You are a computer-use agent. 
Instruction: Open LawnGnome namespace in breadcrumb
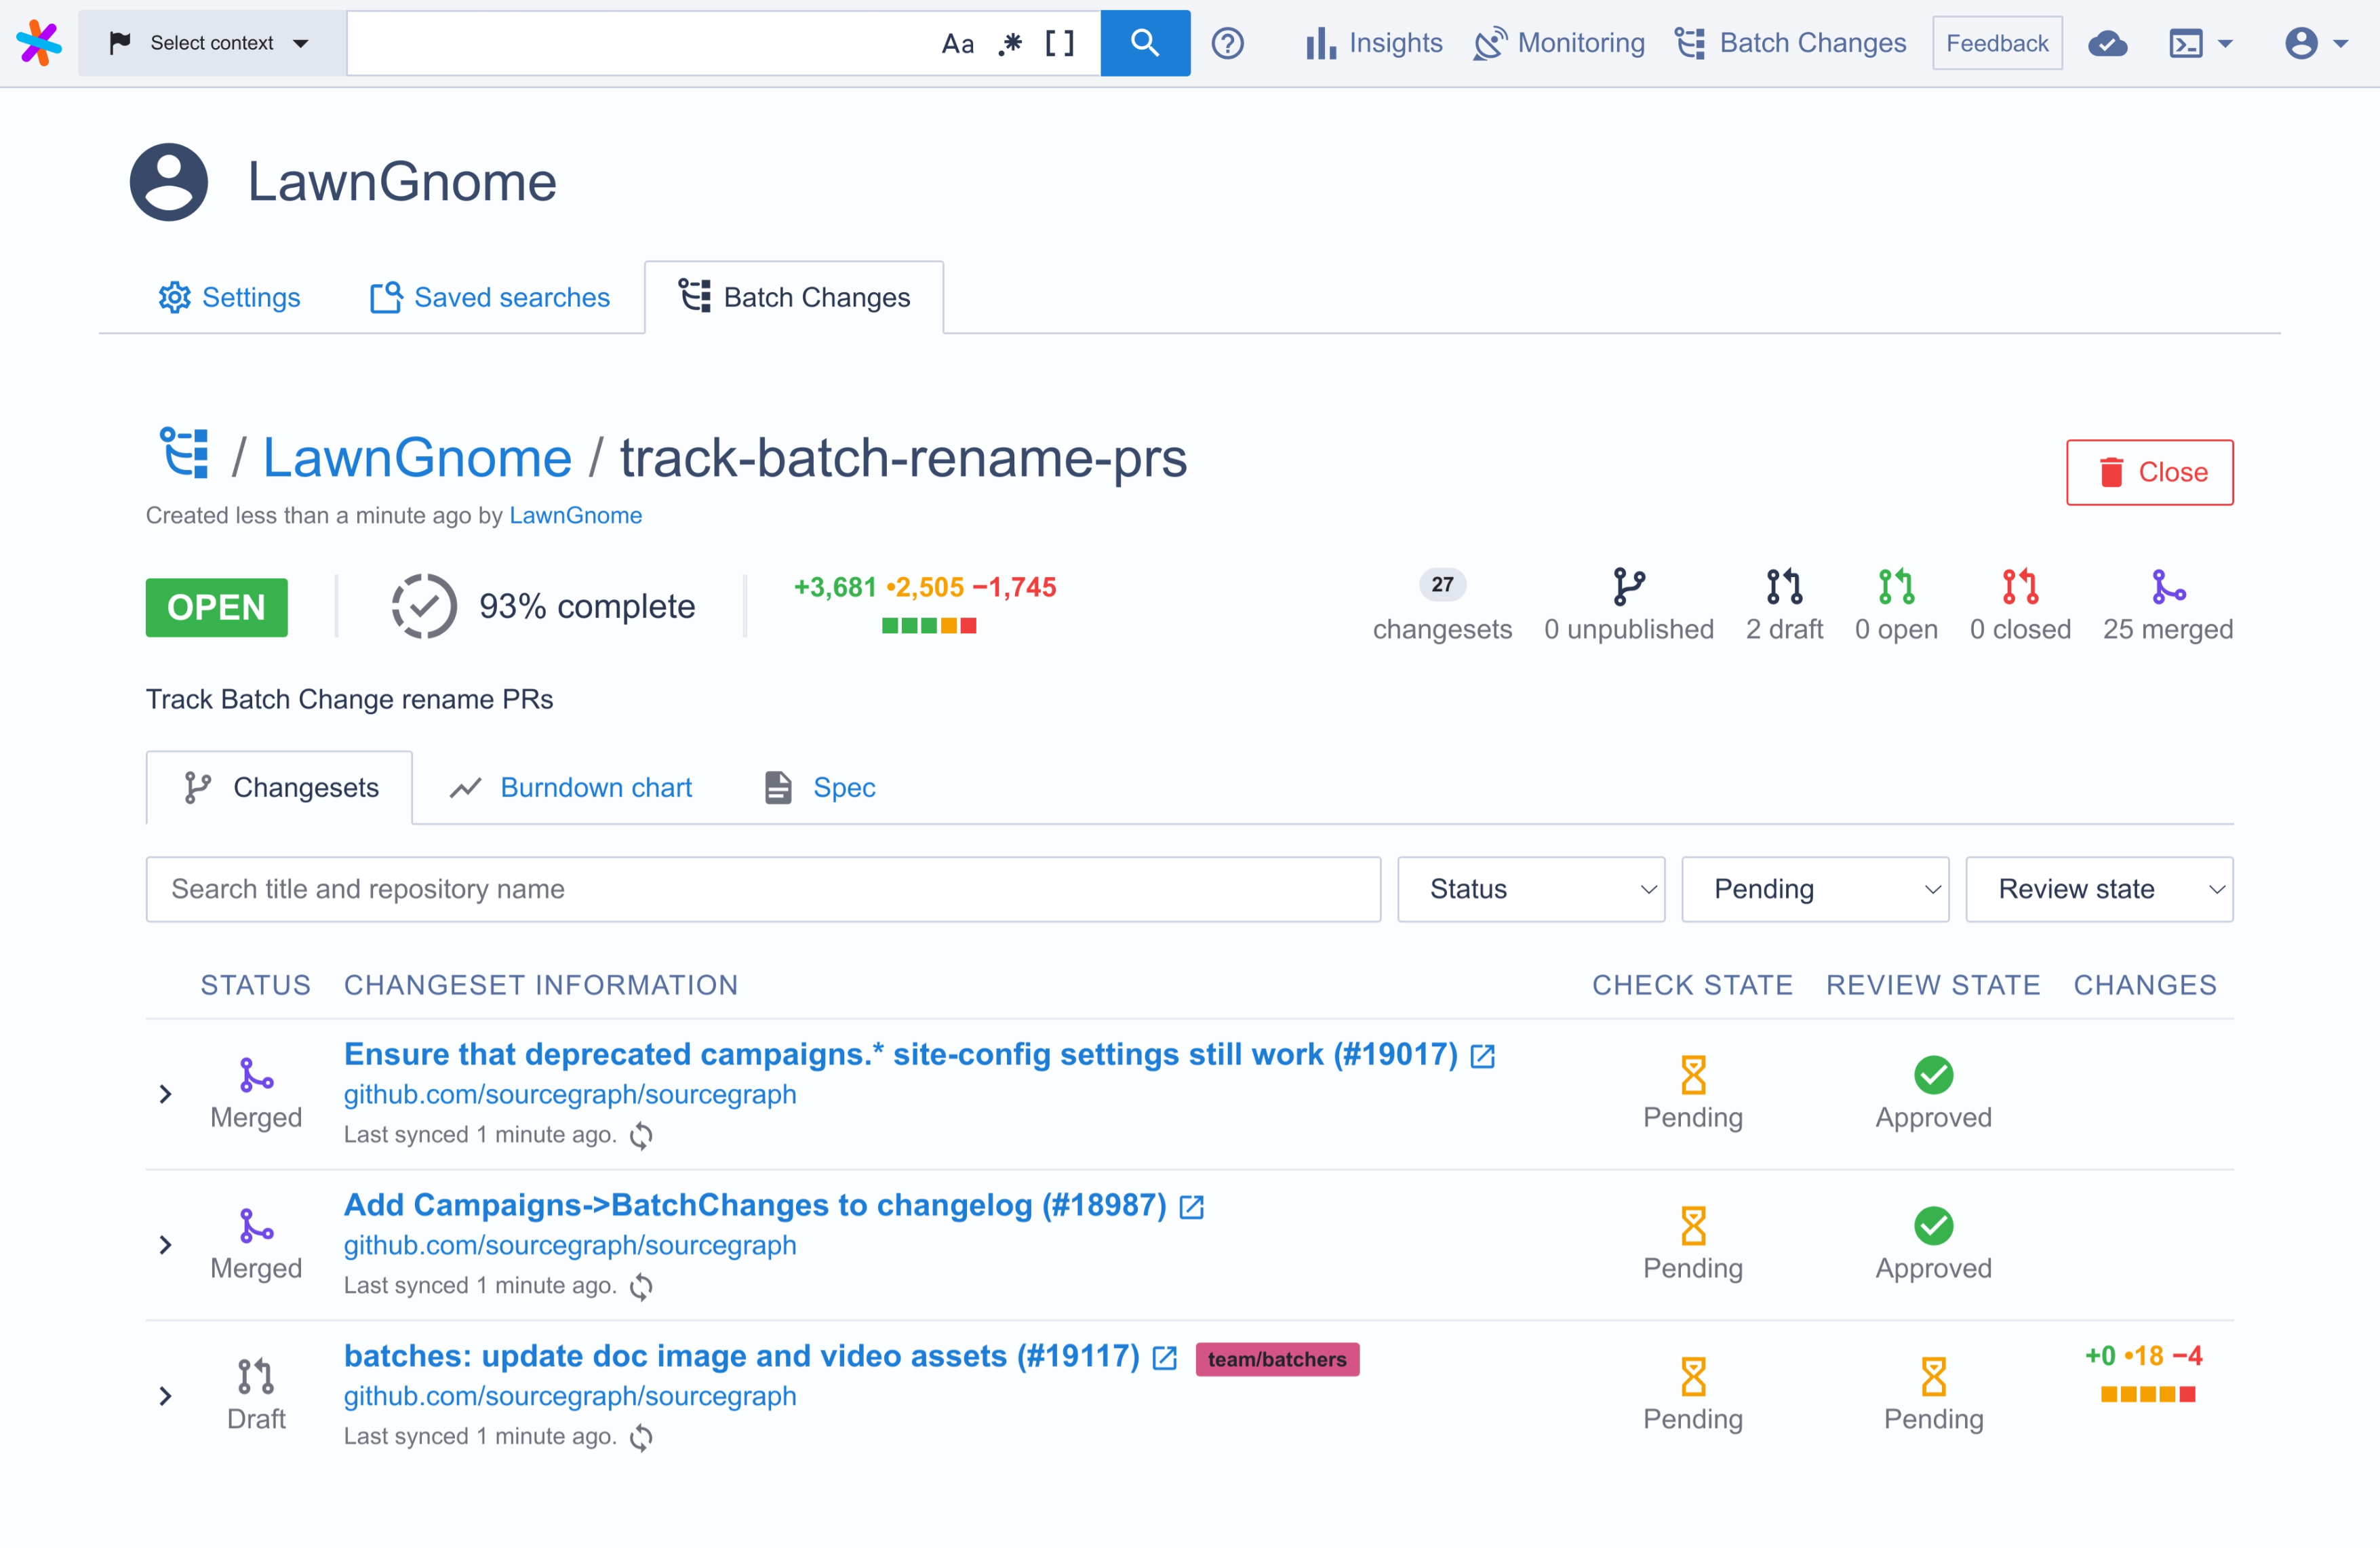pyautogui.click(x=417, y=458)
